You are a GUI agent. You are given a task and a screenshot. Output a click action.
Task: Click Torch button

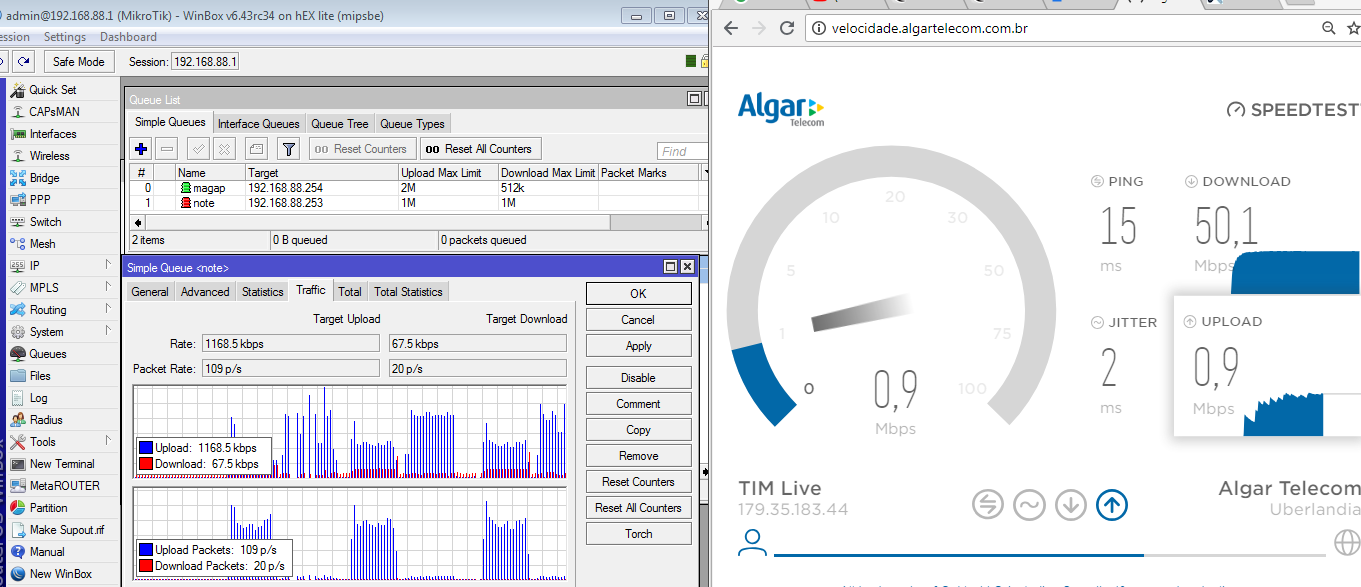(x=638, y=534)
